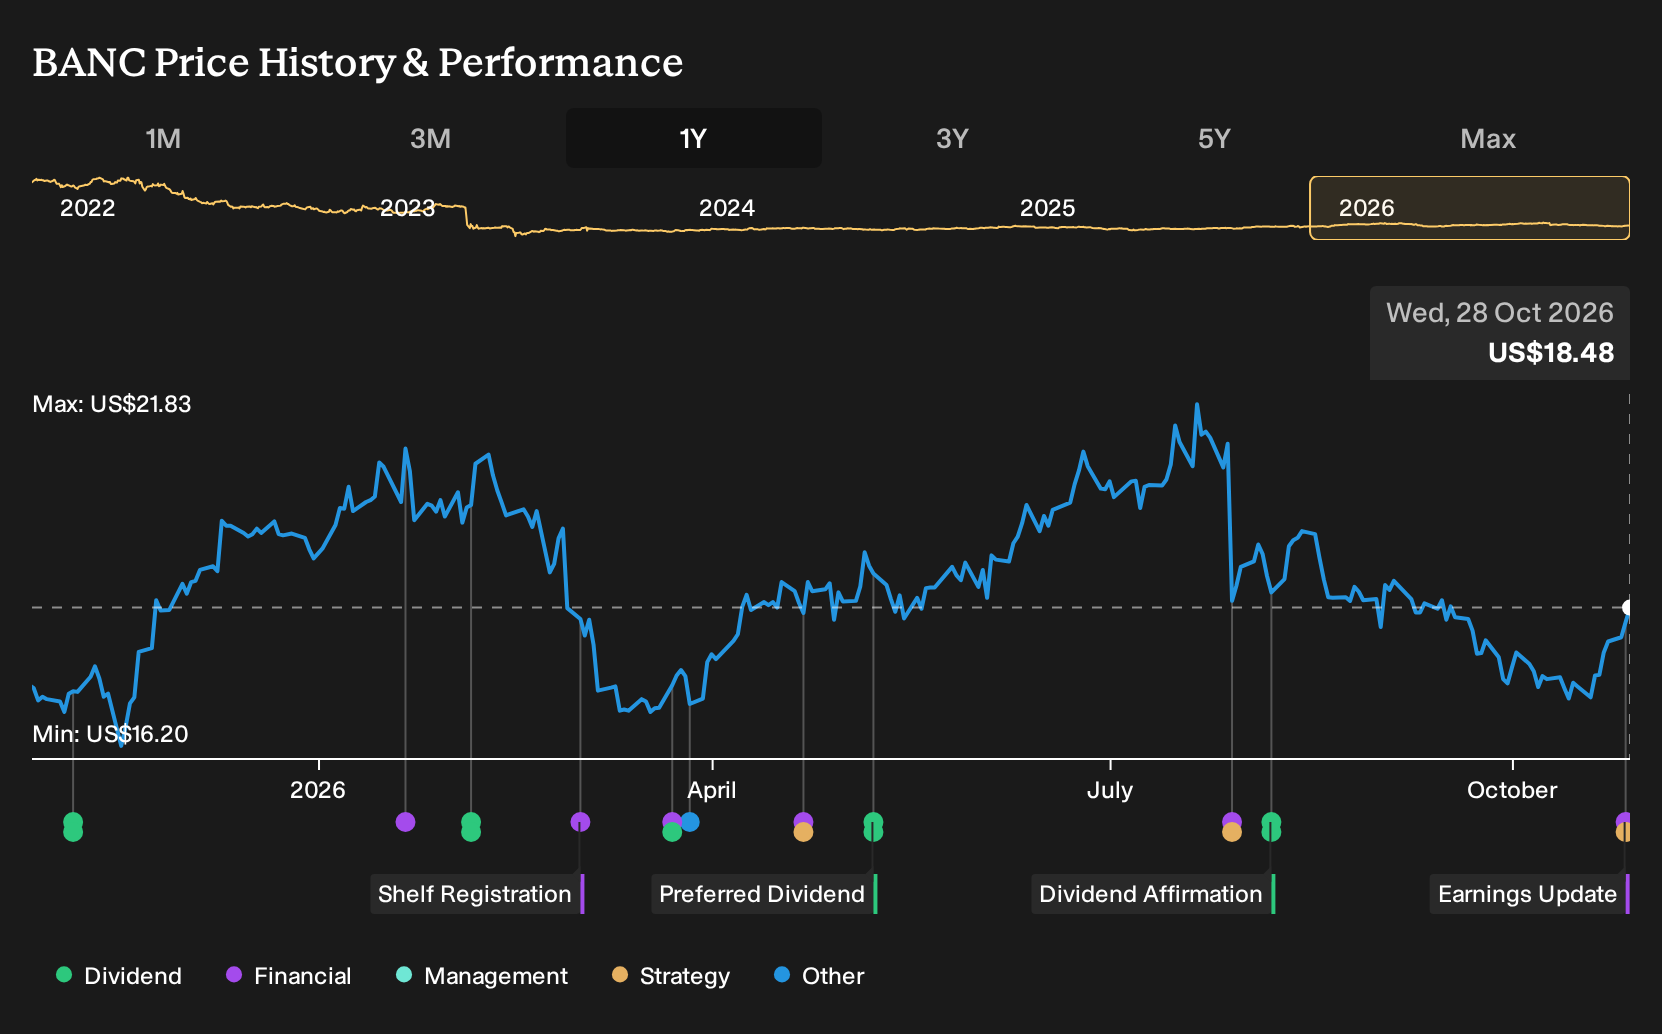
Task: Switch chart to 3Y range
Action: point(952,138)
